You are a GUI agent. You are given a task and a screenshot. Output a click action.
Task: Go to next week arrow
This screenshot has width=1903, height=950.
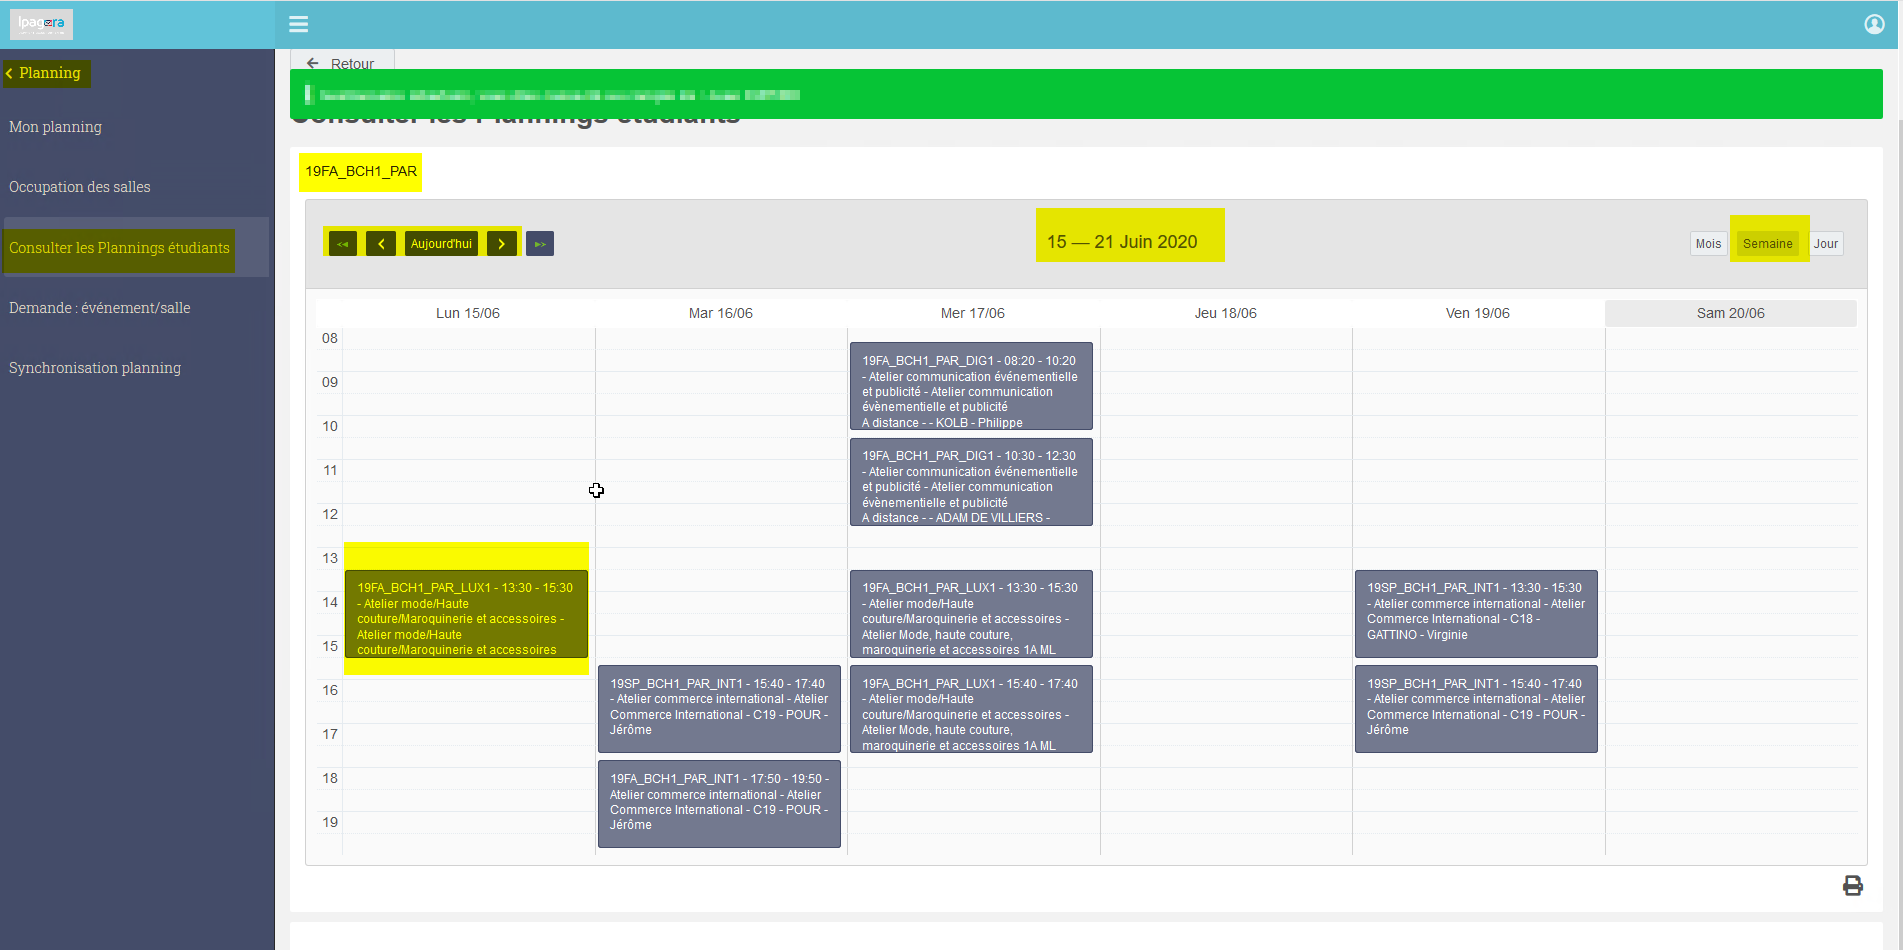click(502, 244)
